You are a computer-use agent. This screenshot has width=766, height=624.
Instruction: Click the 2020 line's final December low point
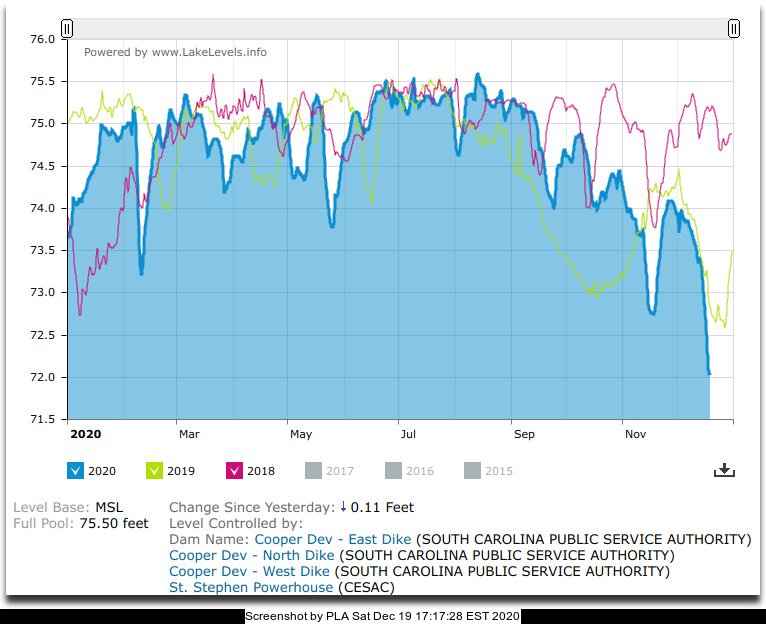[x=709, y=374]
